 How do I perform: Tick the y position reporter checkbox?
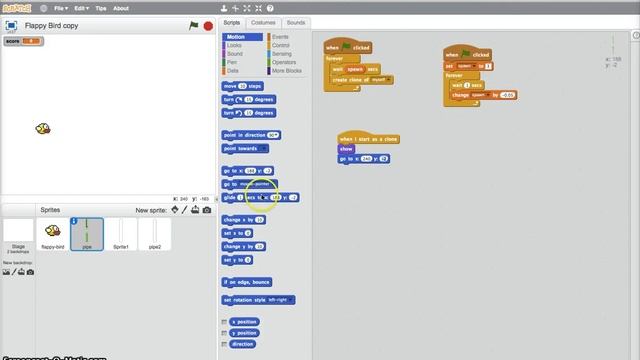(x=224, y=333)
